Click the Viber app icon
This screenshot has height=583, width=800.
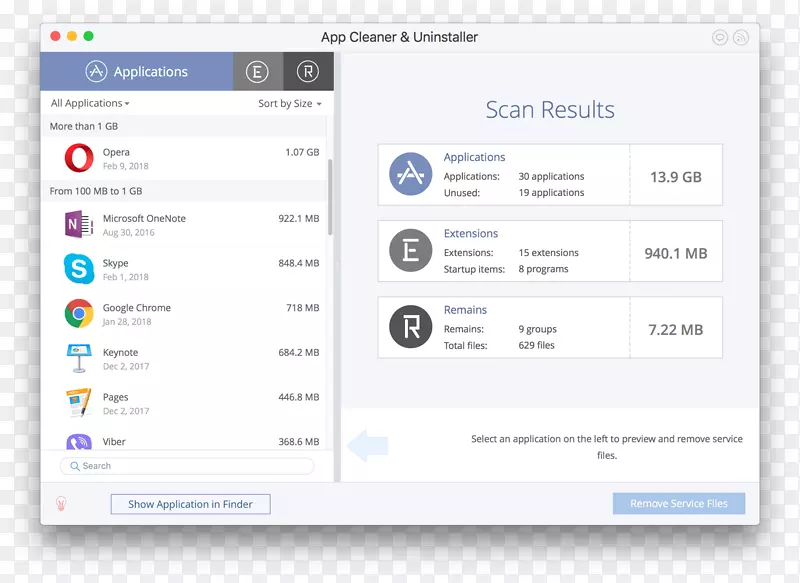(79, 442)
